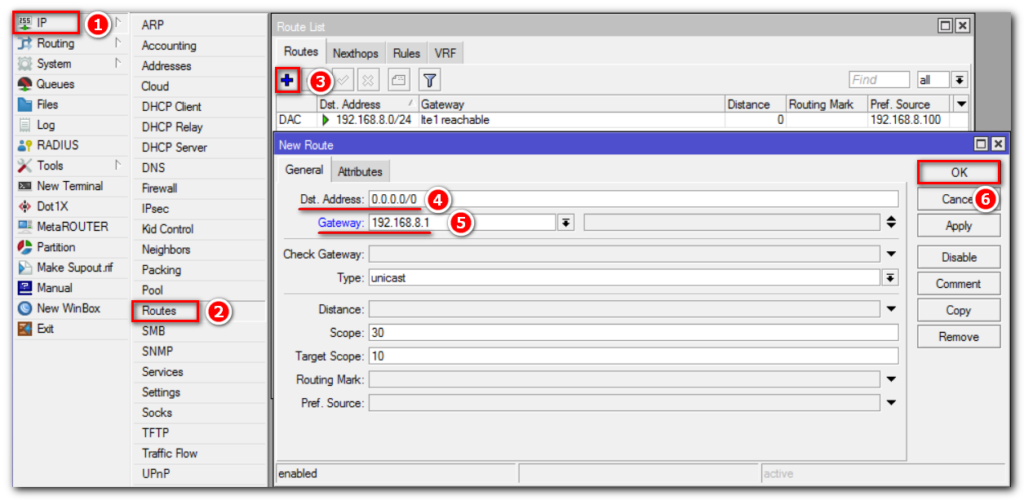Click the comment icon in Route List toolbar
The height and width of the screenshot is (500, 1024).
(x=399, y=80)
